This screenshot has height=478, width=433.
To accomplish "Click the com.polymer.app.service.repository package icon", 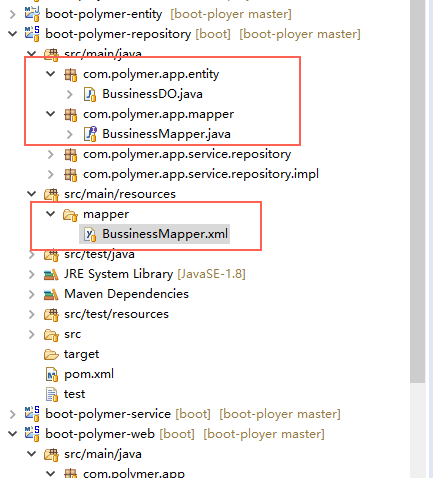I will pyautogui.click(x=71, y=154).
